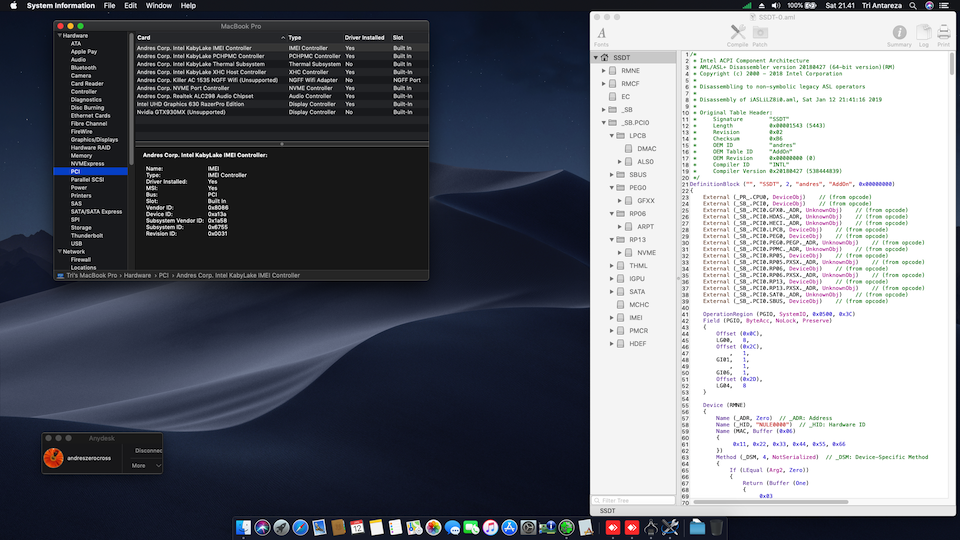Open Finder from the dock
This screenshot has height=540, width=960.
point(243,527)
